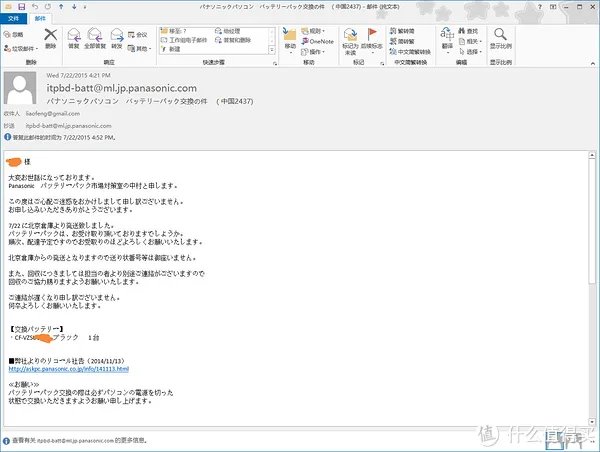Click the Zoom (显示比例) magnifier icon
The image size is (600, 452).
click(500, 39)
